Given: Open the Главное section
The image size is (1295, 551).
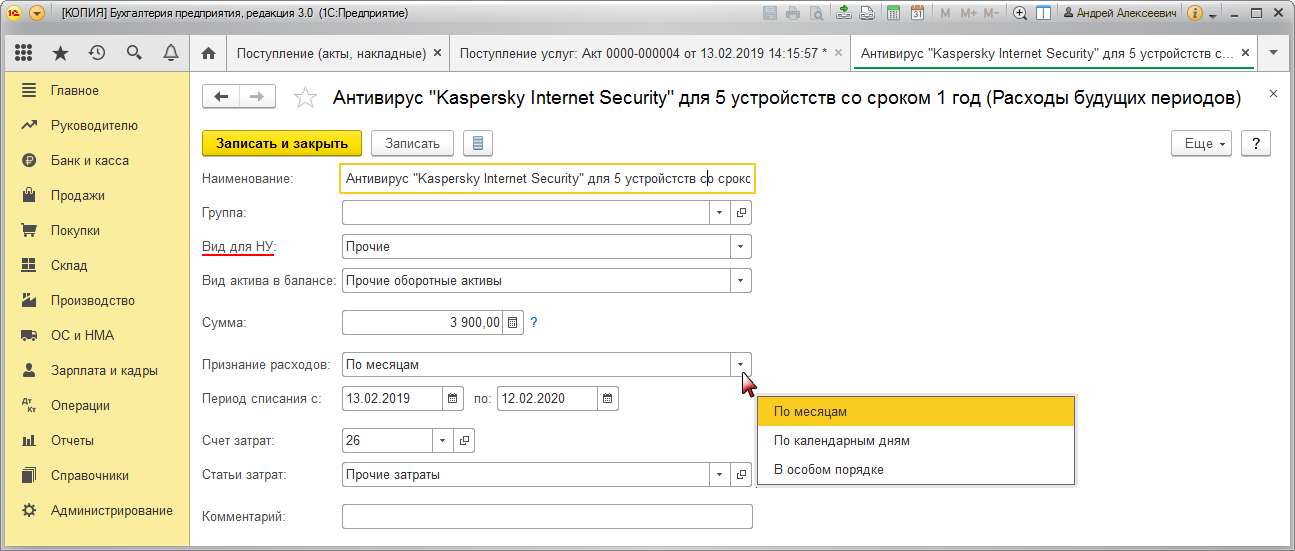Looking at the screenshot, I should click(x=95, y=90).
